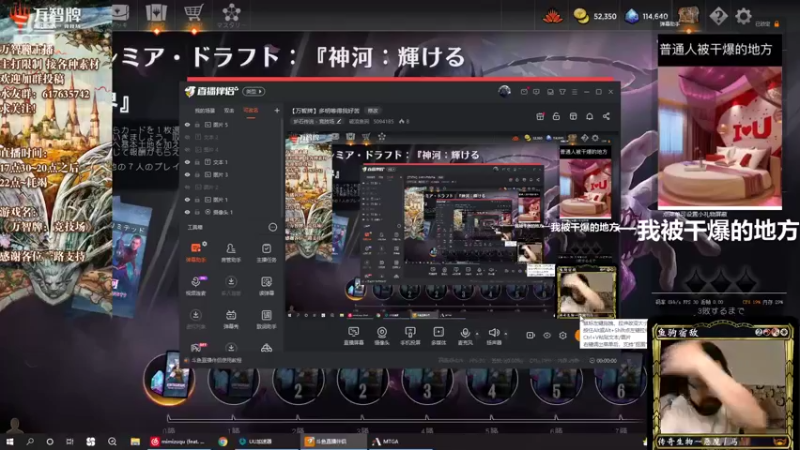
Task: Open the video co-stream tool with purple badge
Action: click(x=196, y=285)
